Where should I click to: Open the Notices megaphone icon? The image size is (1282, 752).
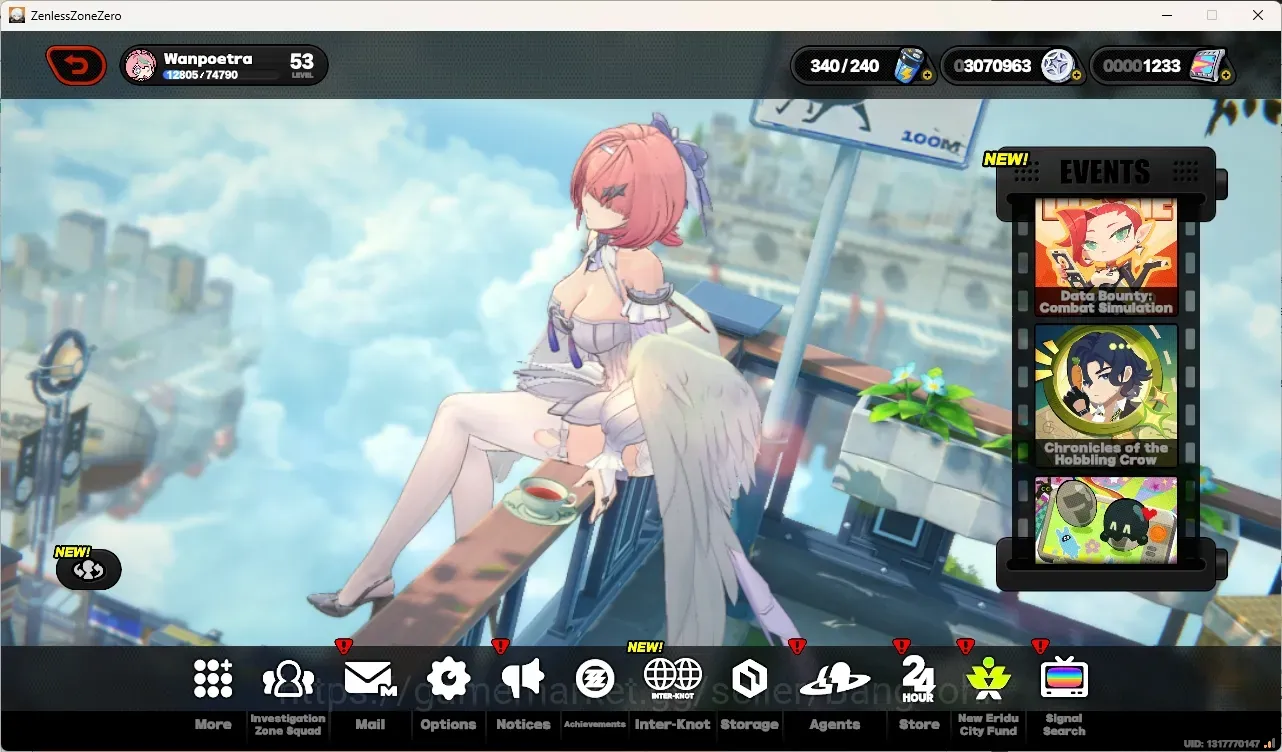(x=523, y=679)
